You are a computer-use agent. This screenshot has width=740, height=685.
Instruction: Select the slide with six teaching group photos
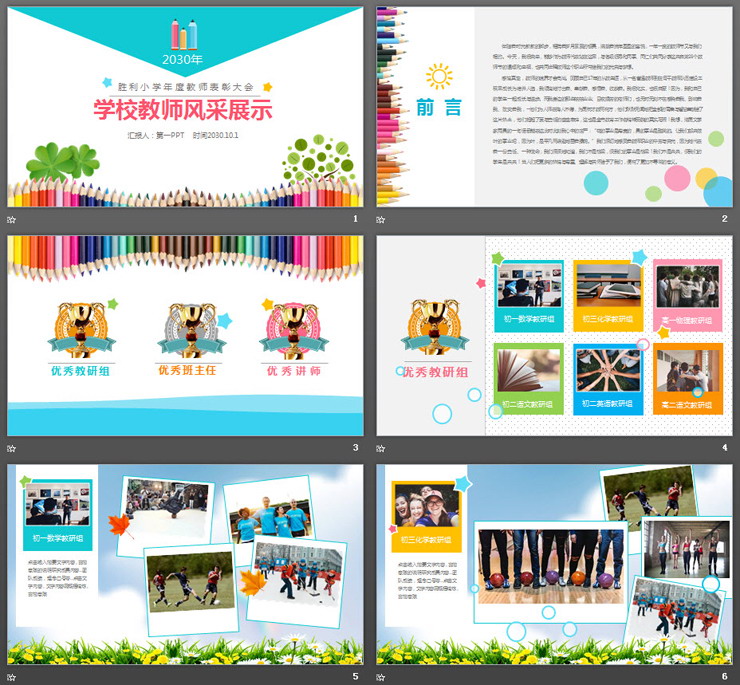(x=554, y=335)
